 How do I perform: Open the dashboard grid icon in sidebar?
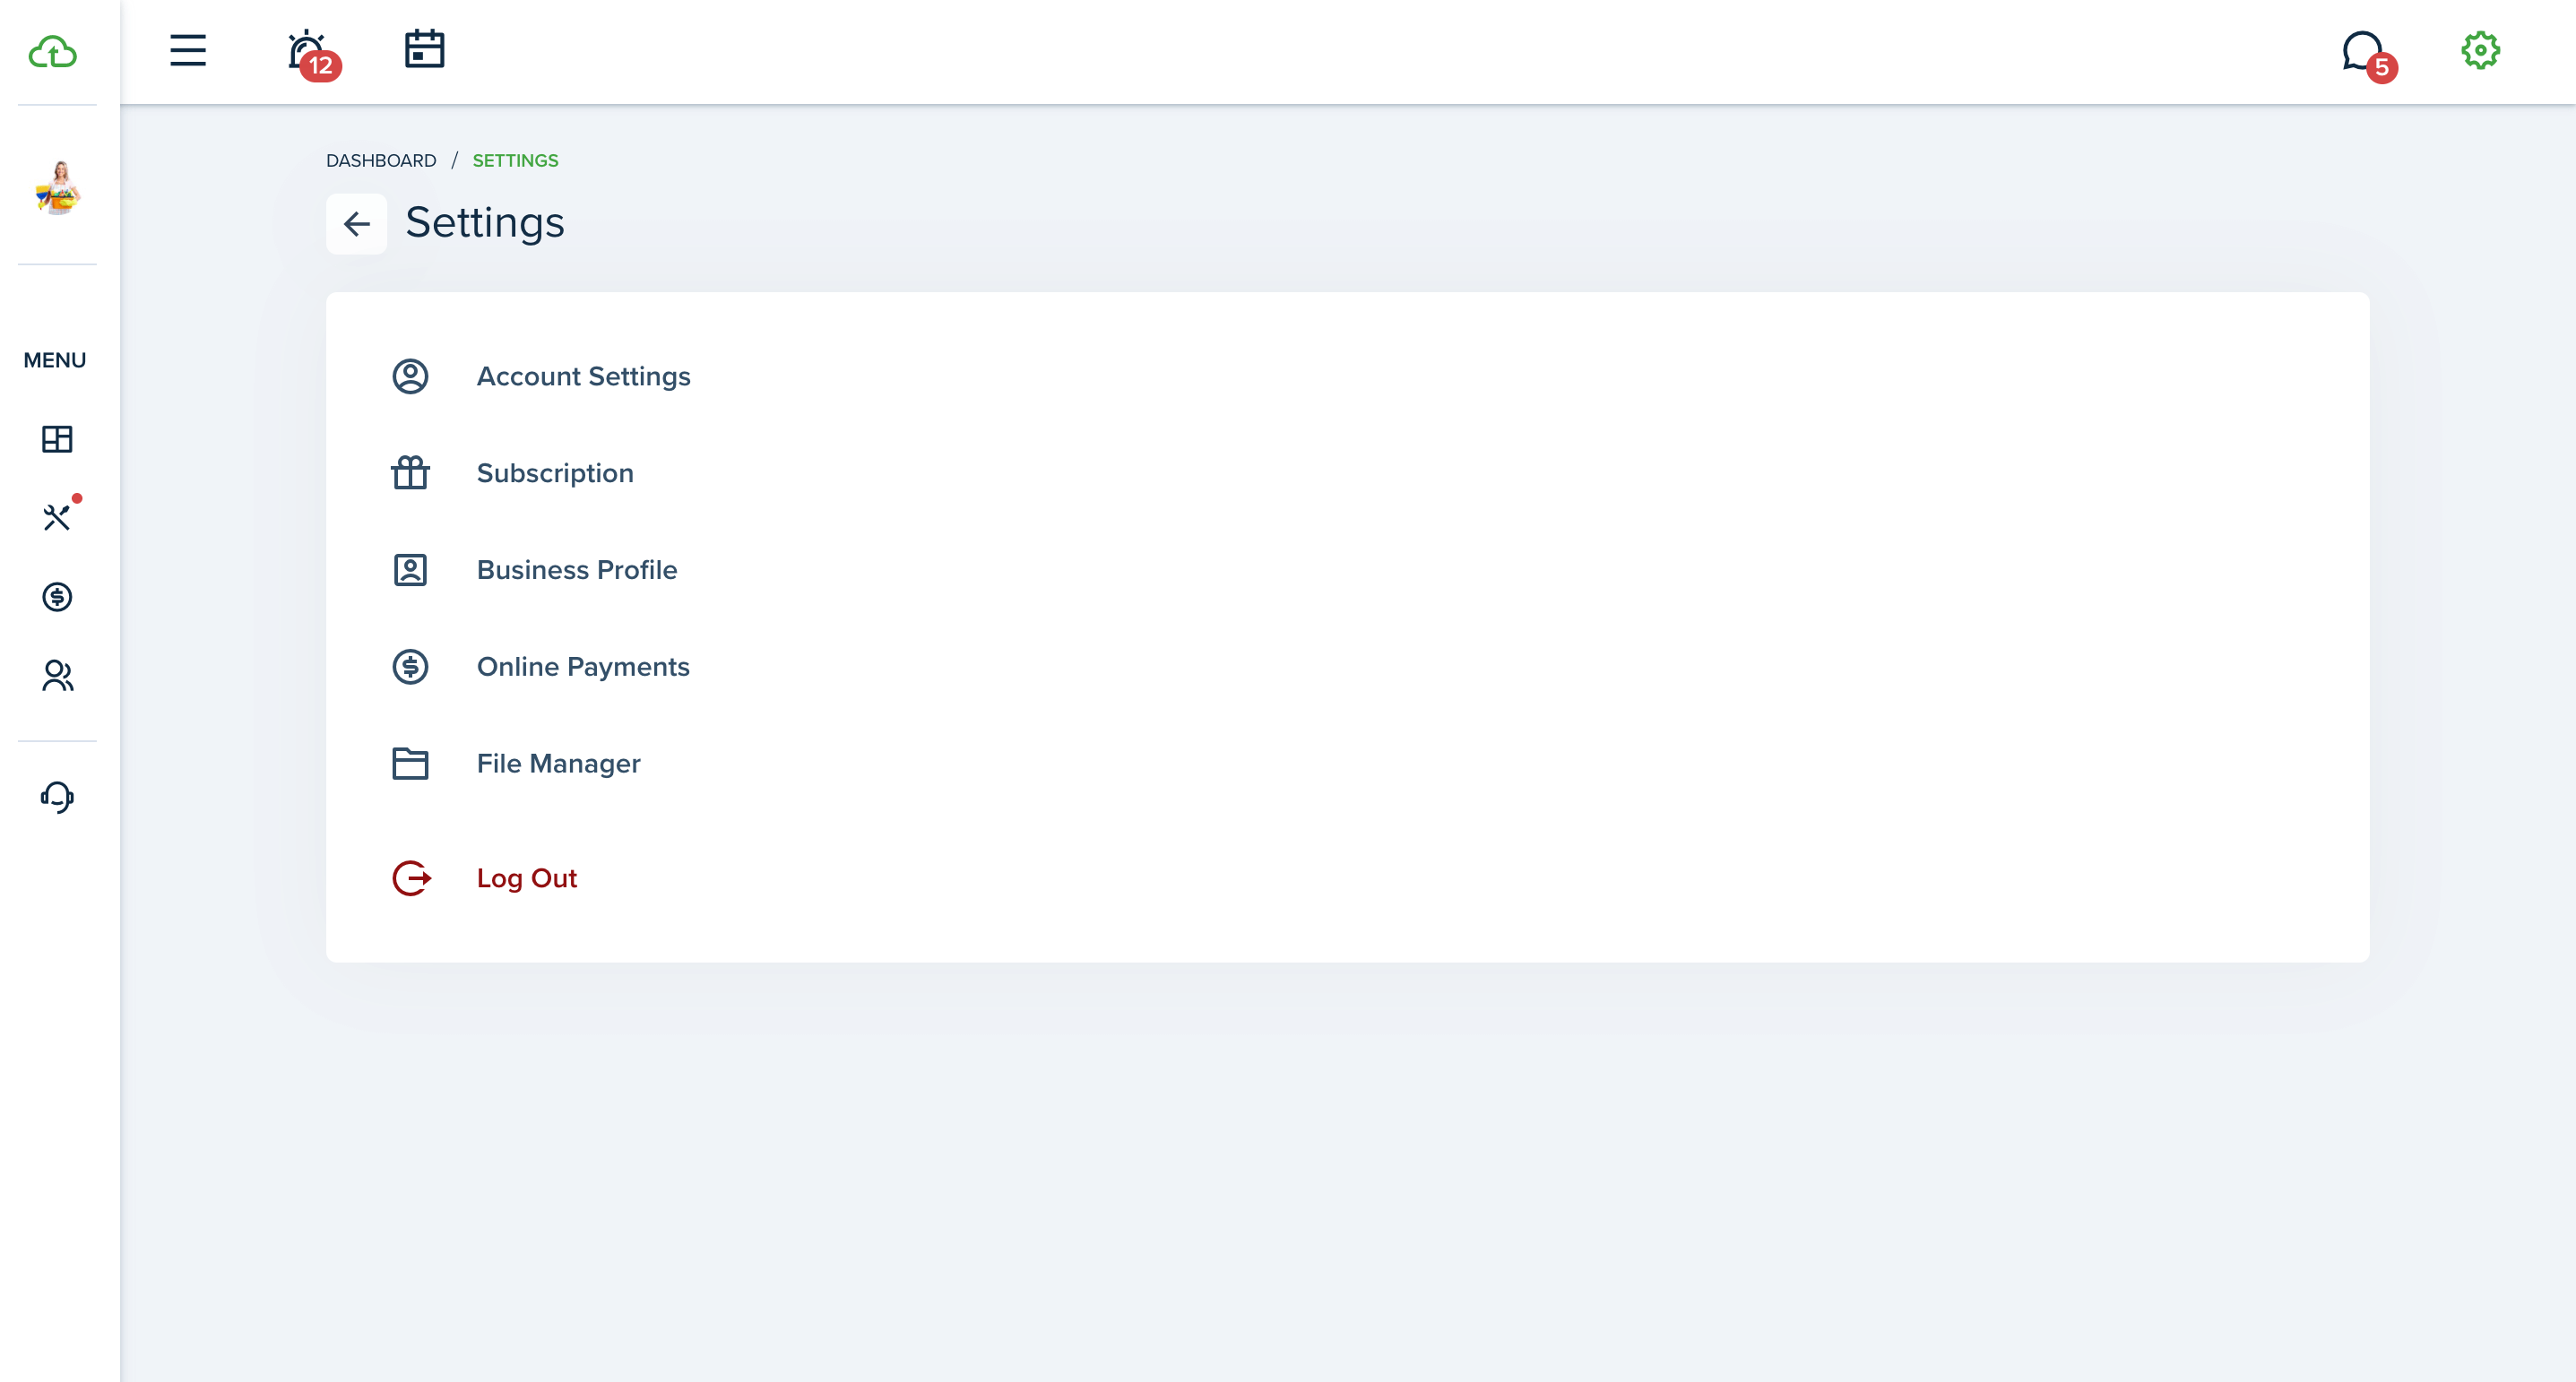click(x=57, y=439)
